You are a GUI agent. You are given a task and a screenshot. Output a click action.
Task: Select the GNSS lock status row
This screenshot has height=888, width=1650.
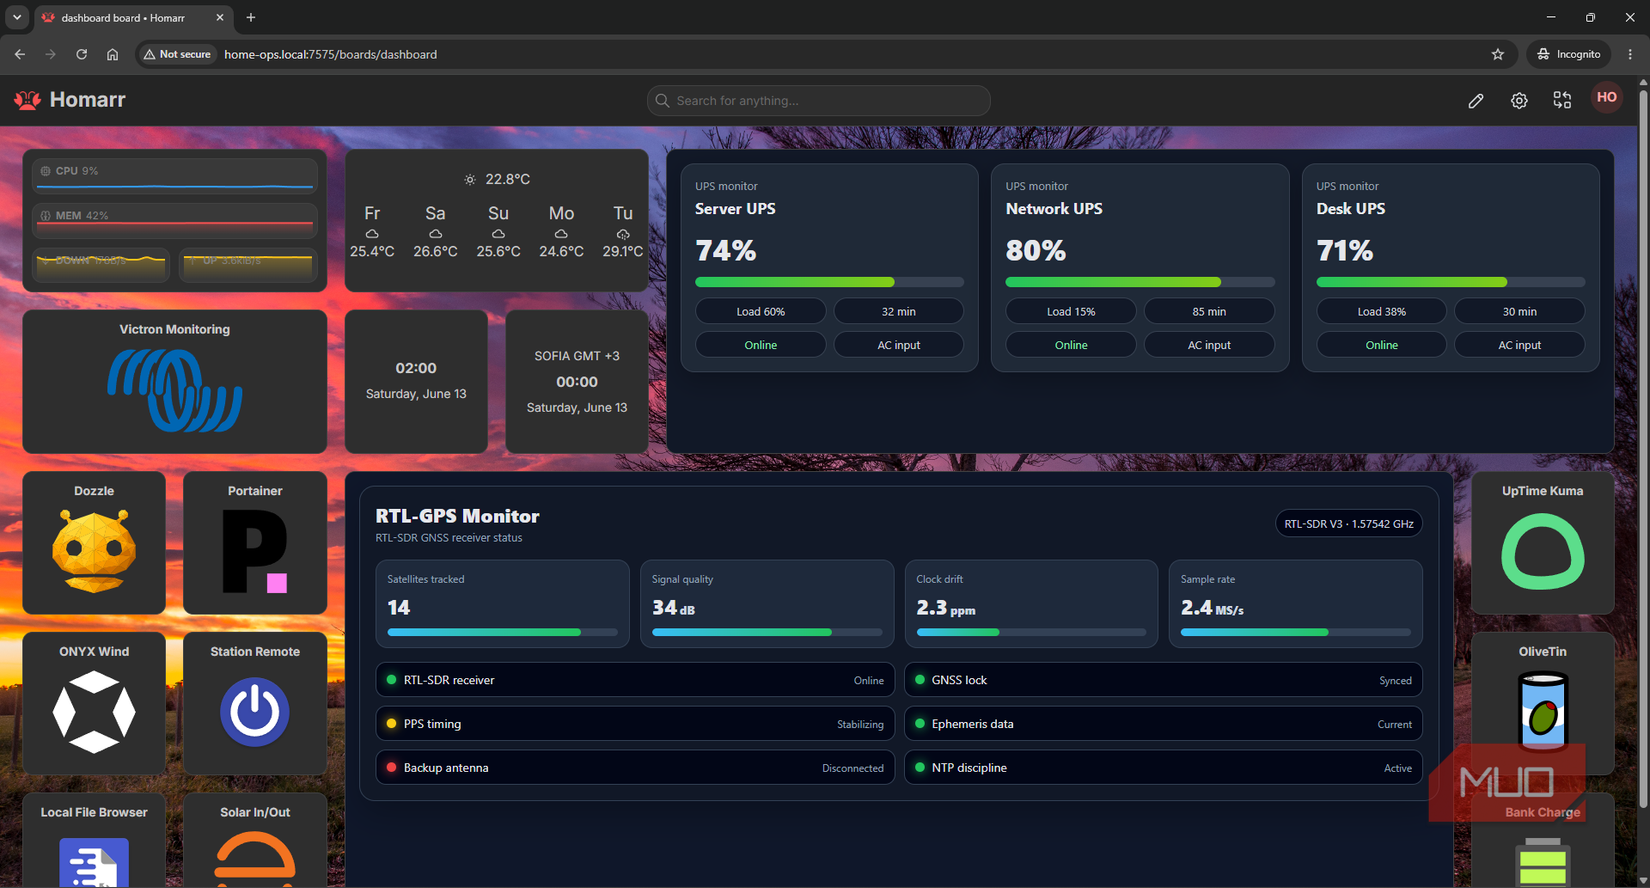pos(1163,680)
